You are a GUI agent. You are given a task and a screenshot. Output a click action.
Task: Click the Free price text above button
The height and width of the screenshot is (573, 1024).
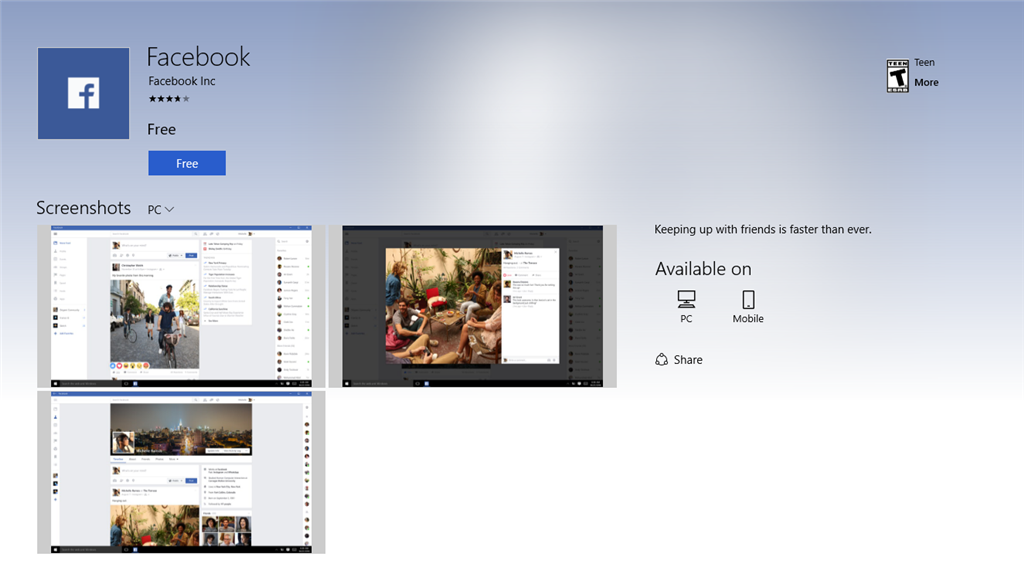click(161, 129)
